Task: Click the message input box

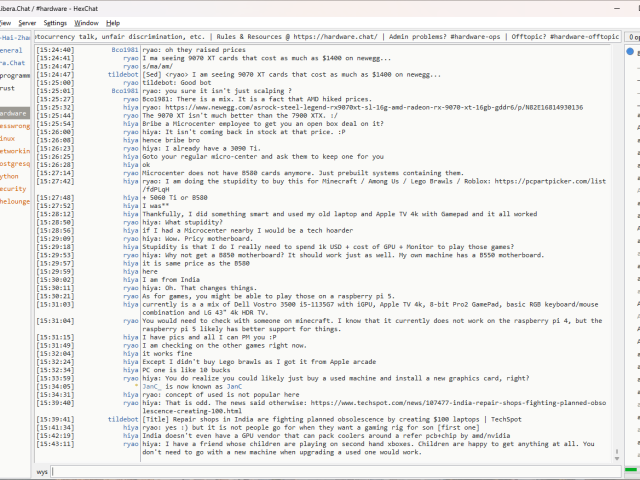Action: pos(337,472)
